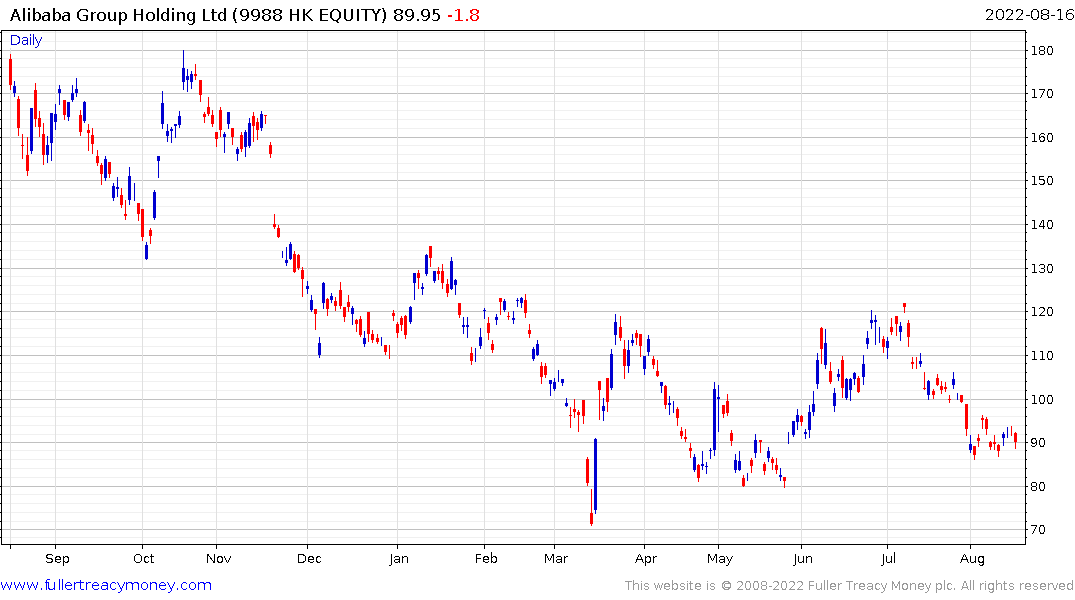Viewport: 1075px width, 600px height.
Task: Select the Jul month axis label
Action: (x=889, y=559)
